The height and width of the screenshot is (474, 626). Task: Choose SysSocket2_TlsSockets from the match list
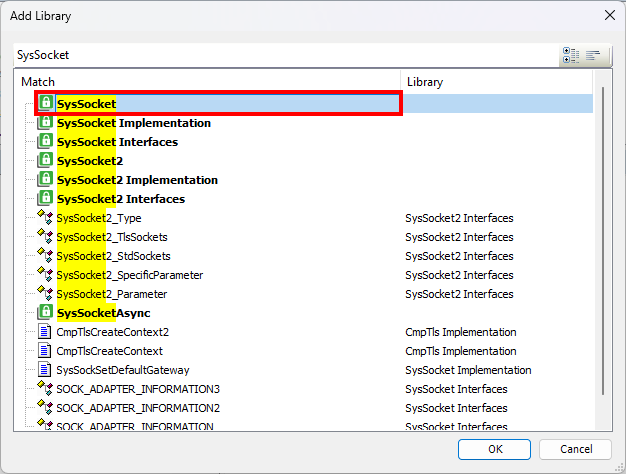(x=112, y=237)
